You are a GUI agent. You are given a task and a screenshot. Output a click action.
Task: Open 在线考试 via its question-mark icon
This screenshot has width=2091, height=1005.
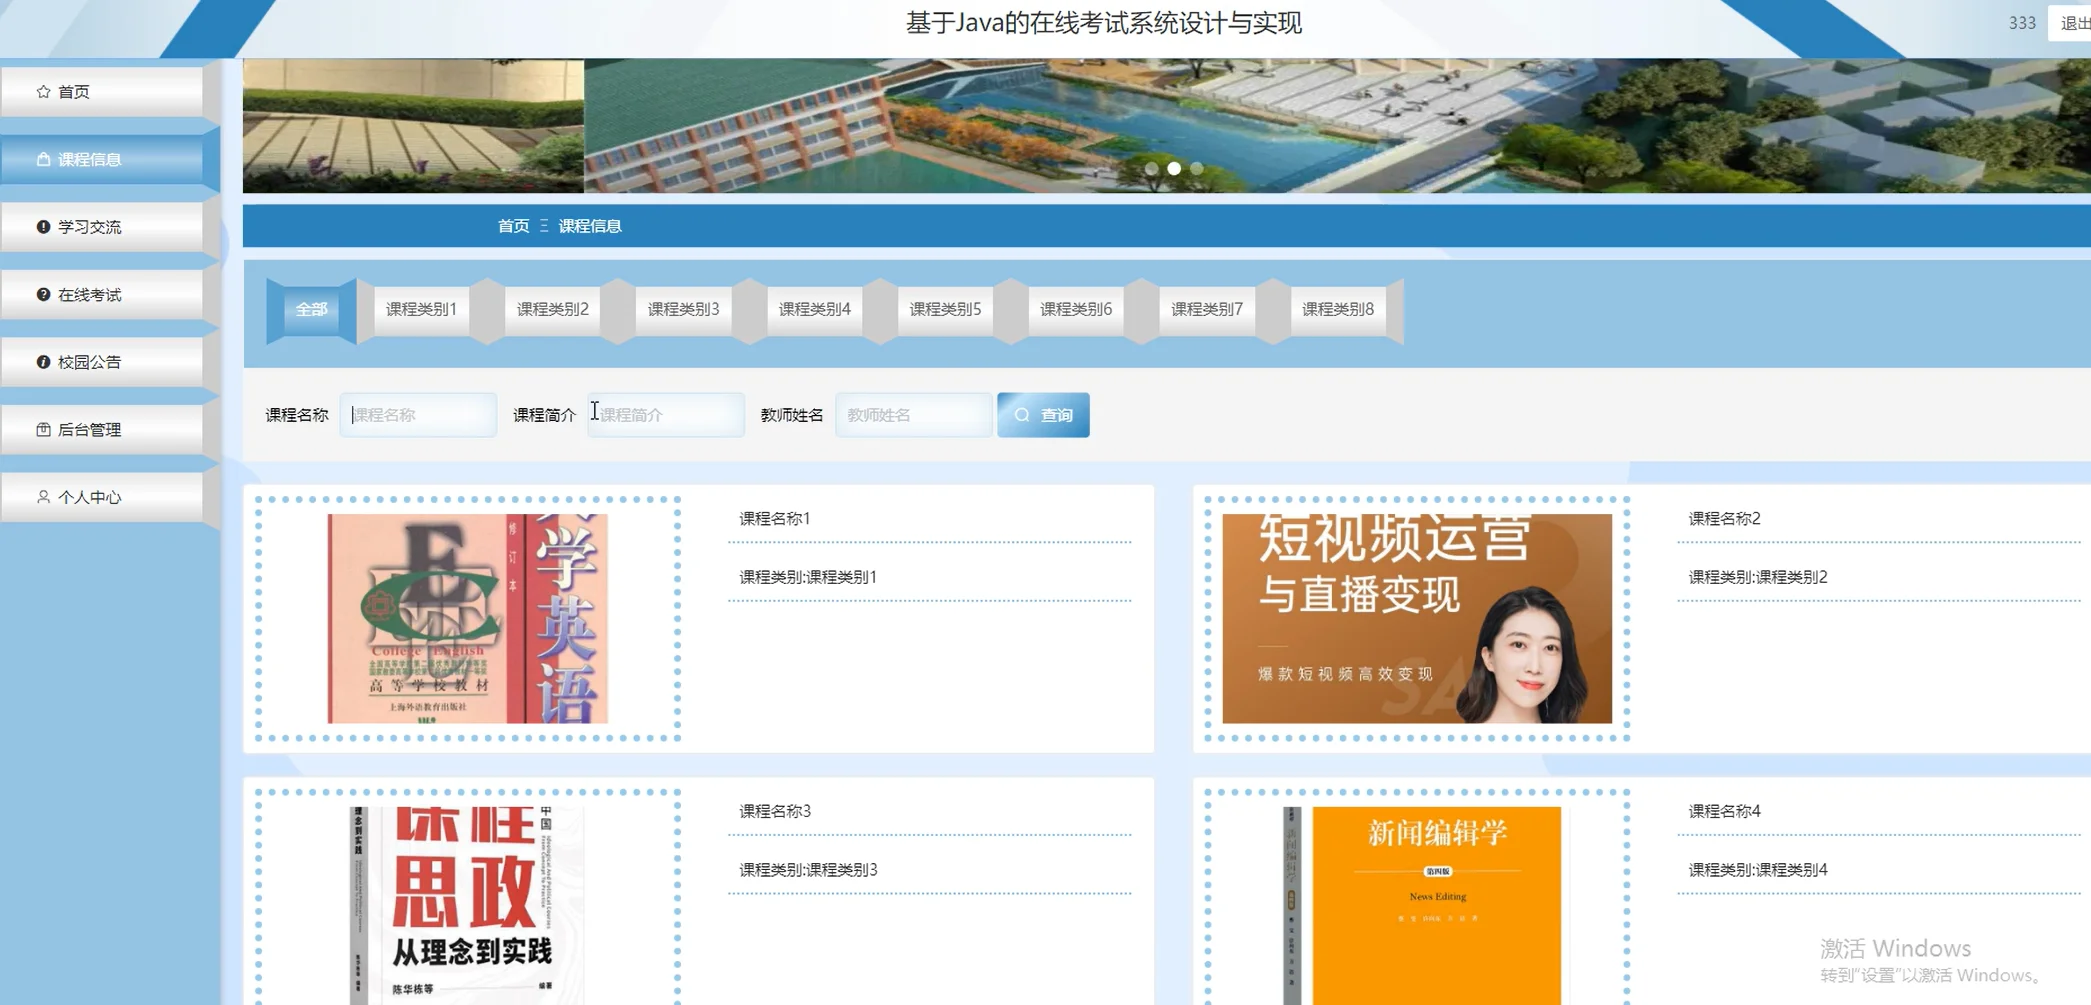pos(42,294)
